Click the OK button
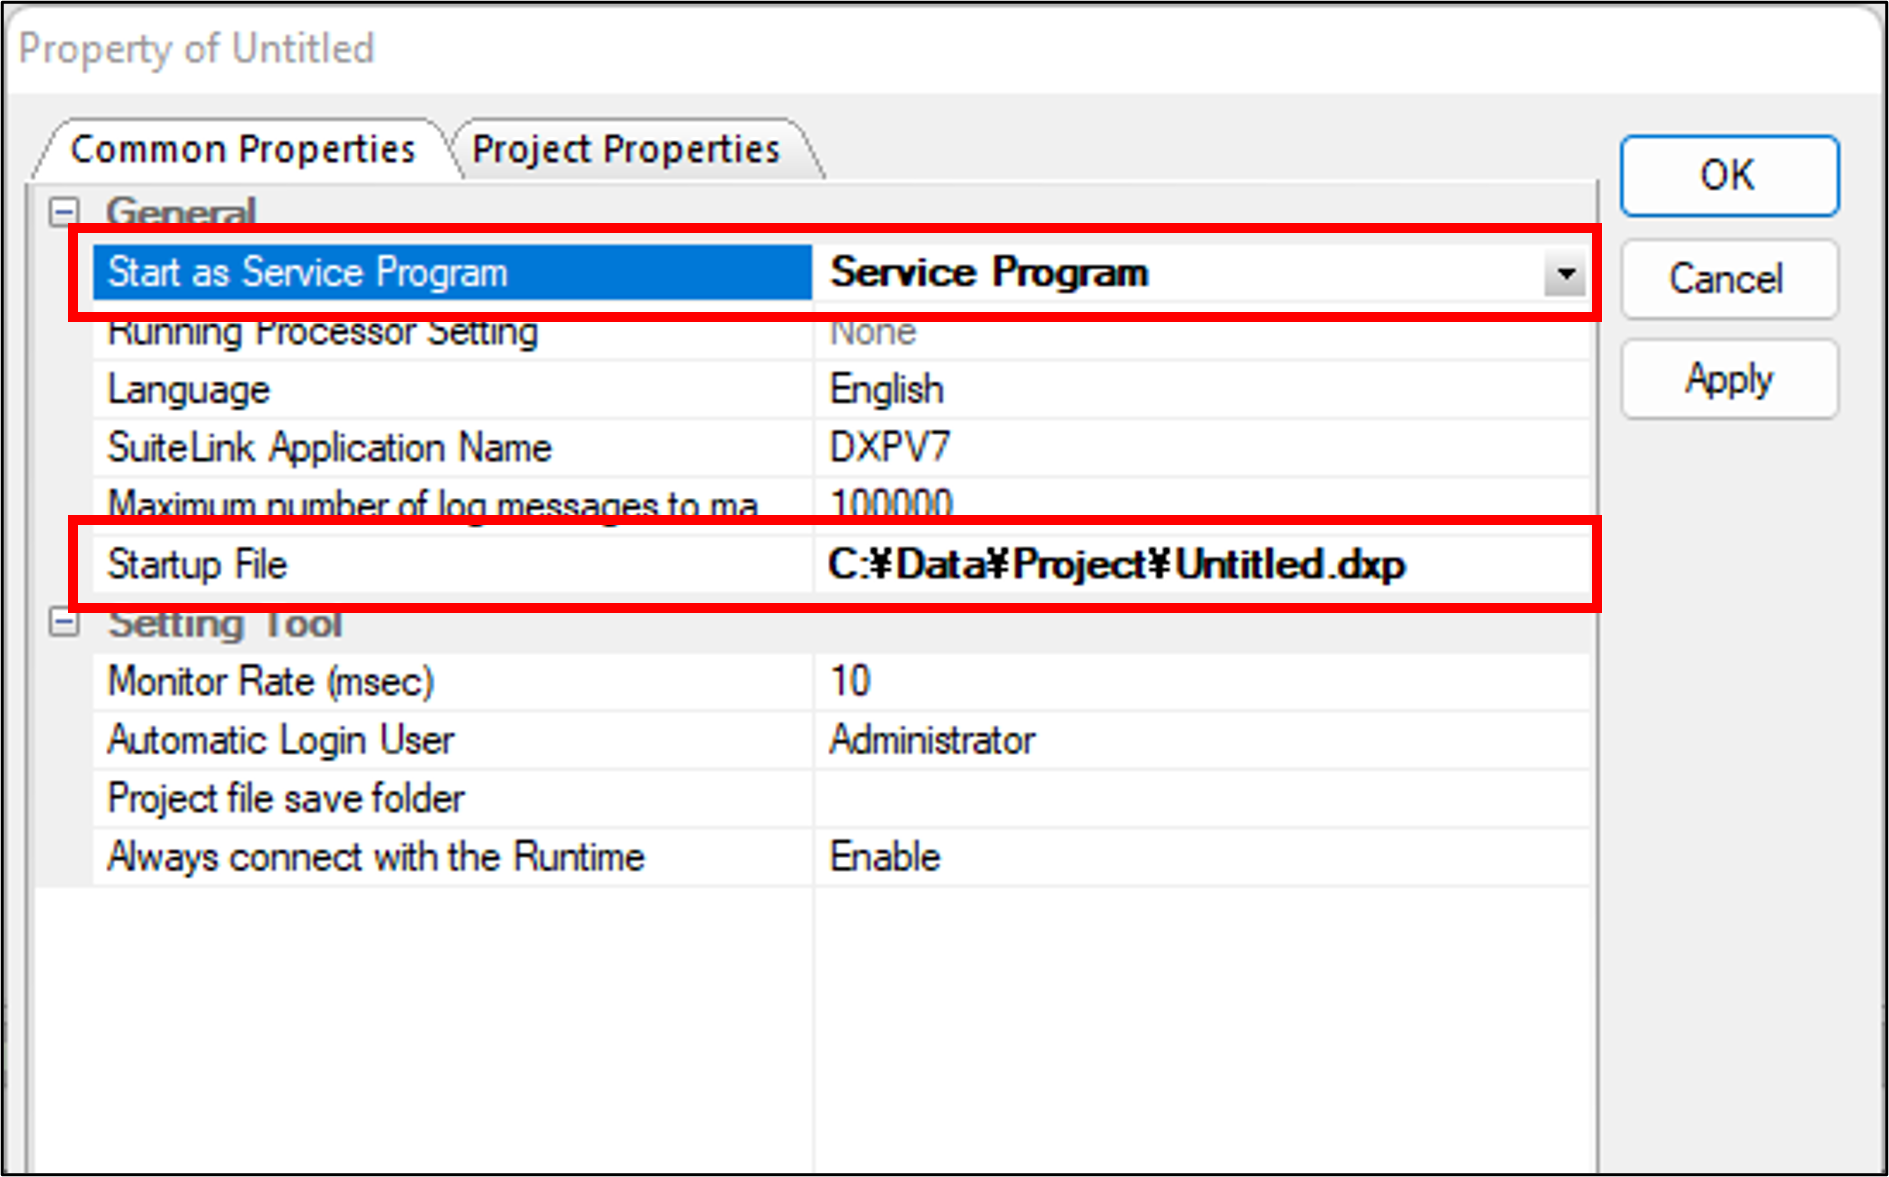 (1728, 176)
